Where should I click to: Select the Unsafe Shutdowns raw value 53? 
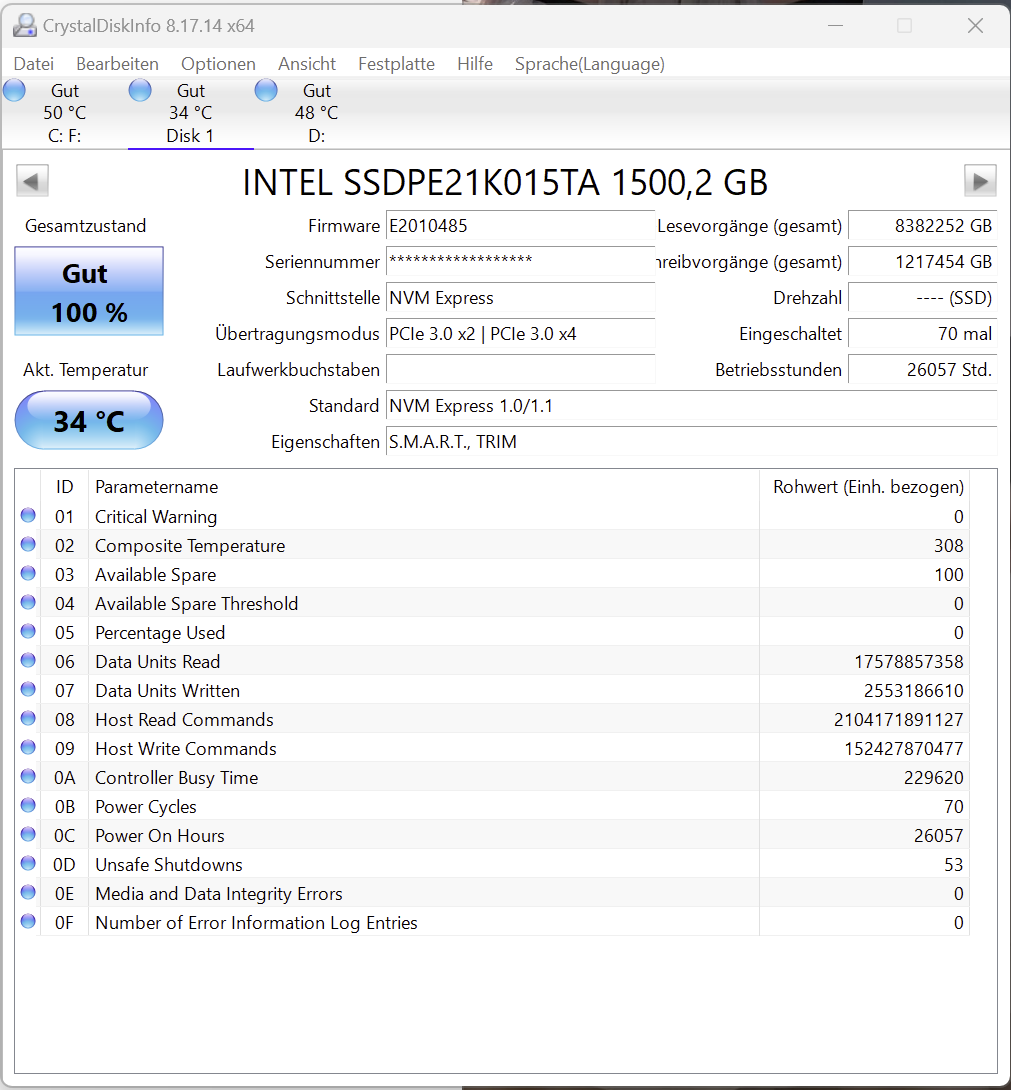[954, 865]
